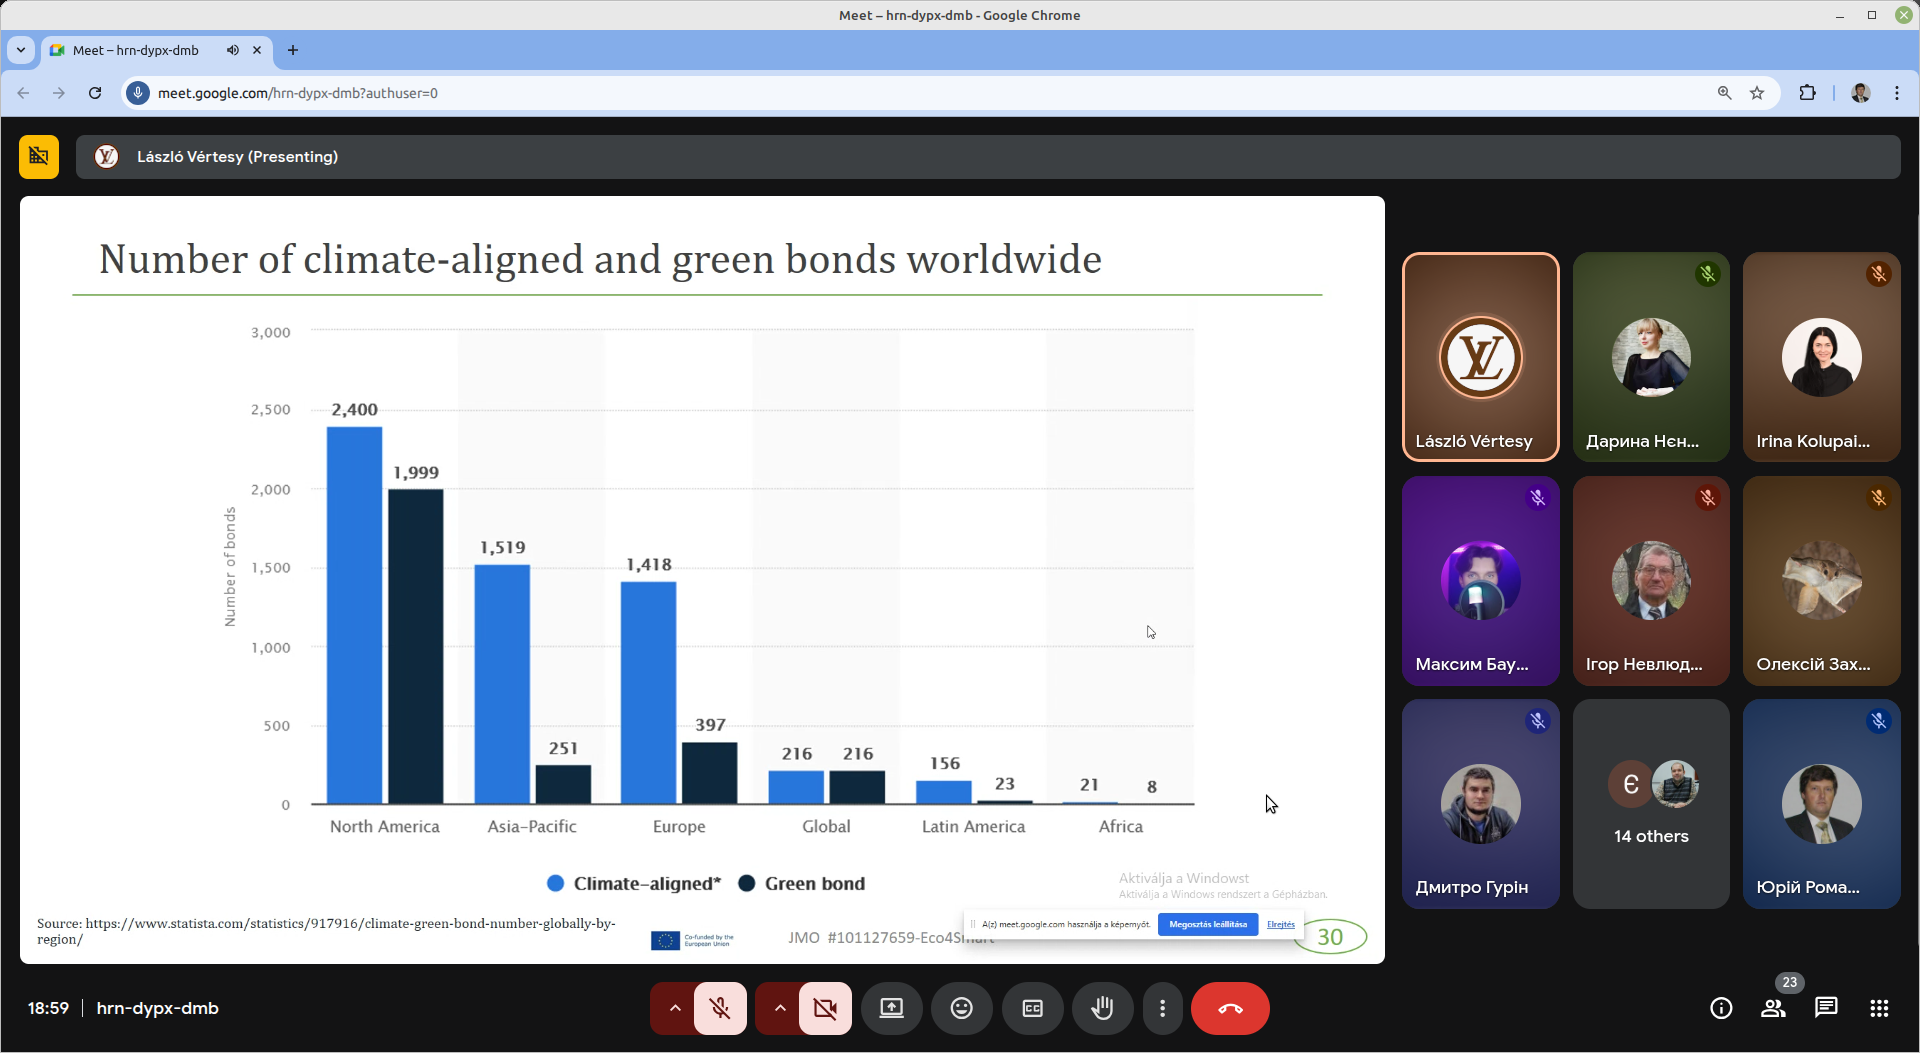Click the 14 others participant tile
The width and height of the screenshot is (1920, 1053).
(1651, 804)
